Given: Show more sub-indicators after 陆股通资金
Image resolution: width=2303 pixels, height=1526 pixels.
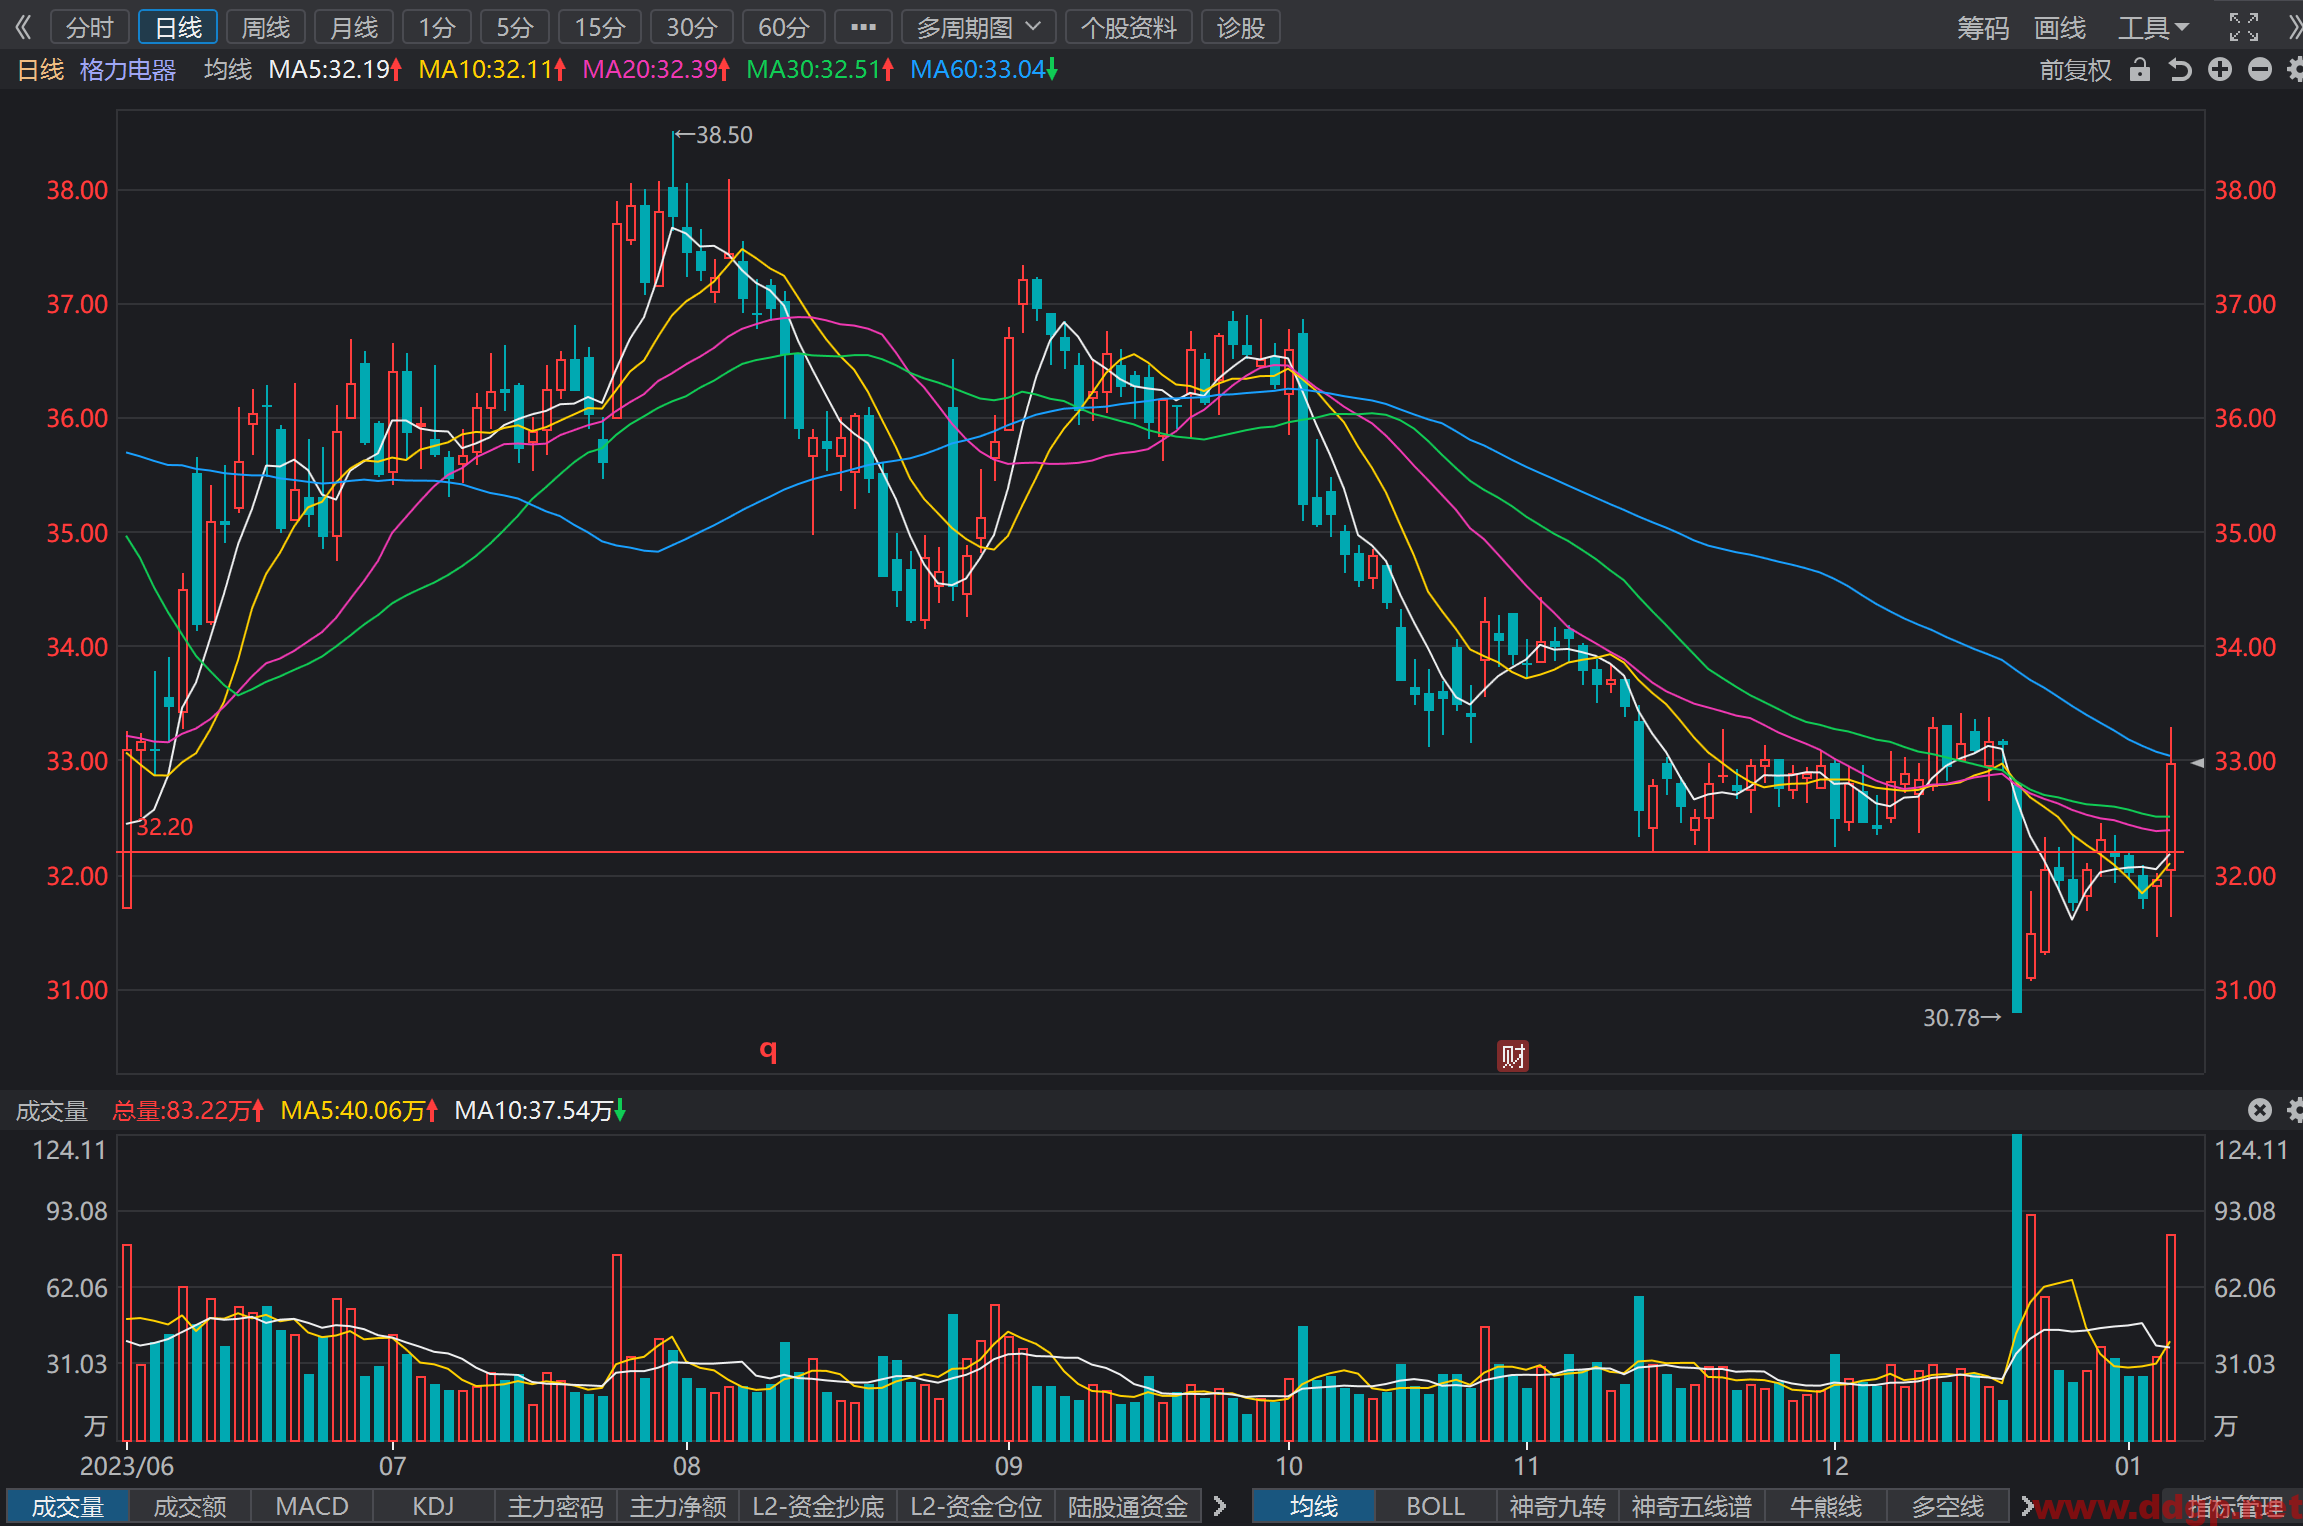Looking at the screenshot, I should pyautogui.click(x=1219, y=1506).
